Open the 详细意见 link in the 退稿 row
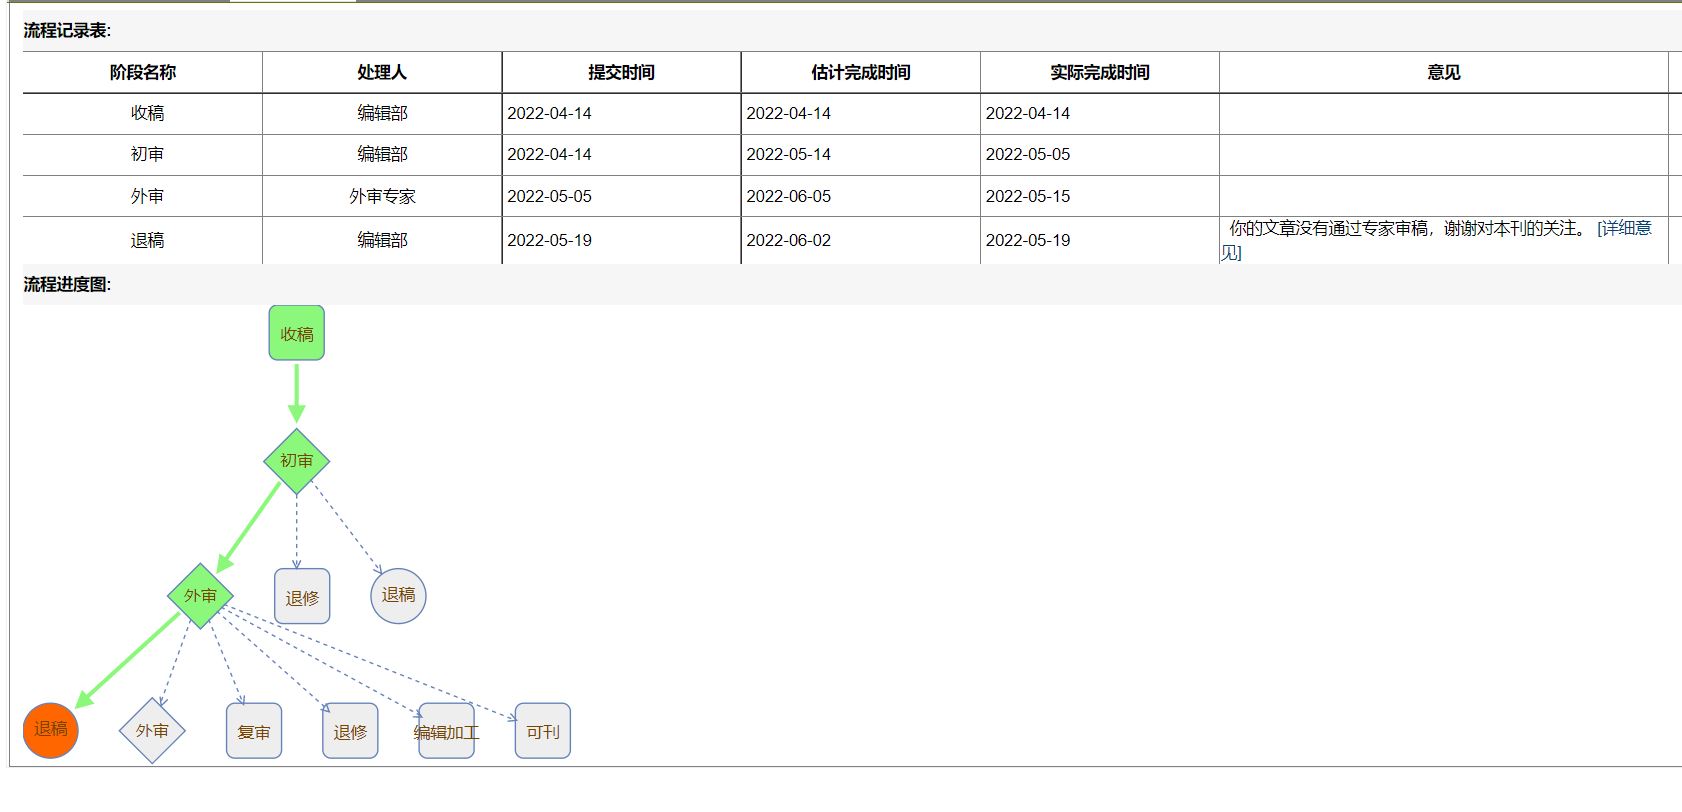The height and width of the screenshot is (812, 1682). click(x=1624, y=228)
